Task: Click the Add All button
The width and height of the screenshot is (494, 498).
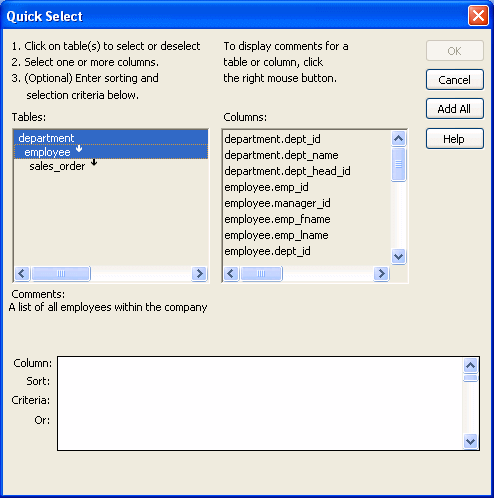Action: coord(455,109)
